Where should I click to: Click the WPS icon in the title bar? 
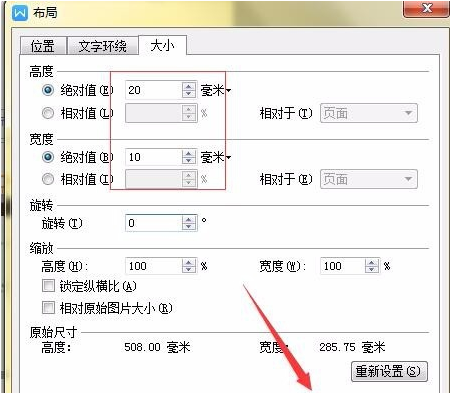20,13
